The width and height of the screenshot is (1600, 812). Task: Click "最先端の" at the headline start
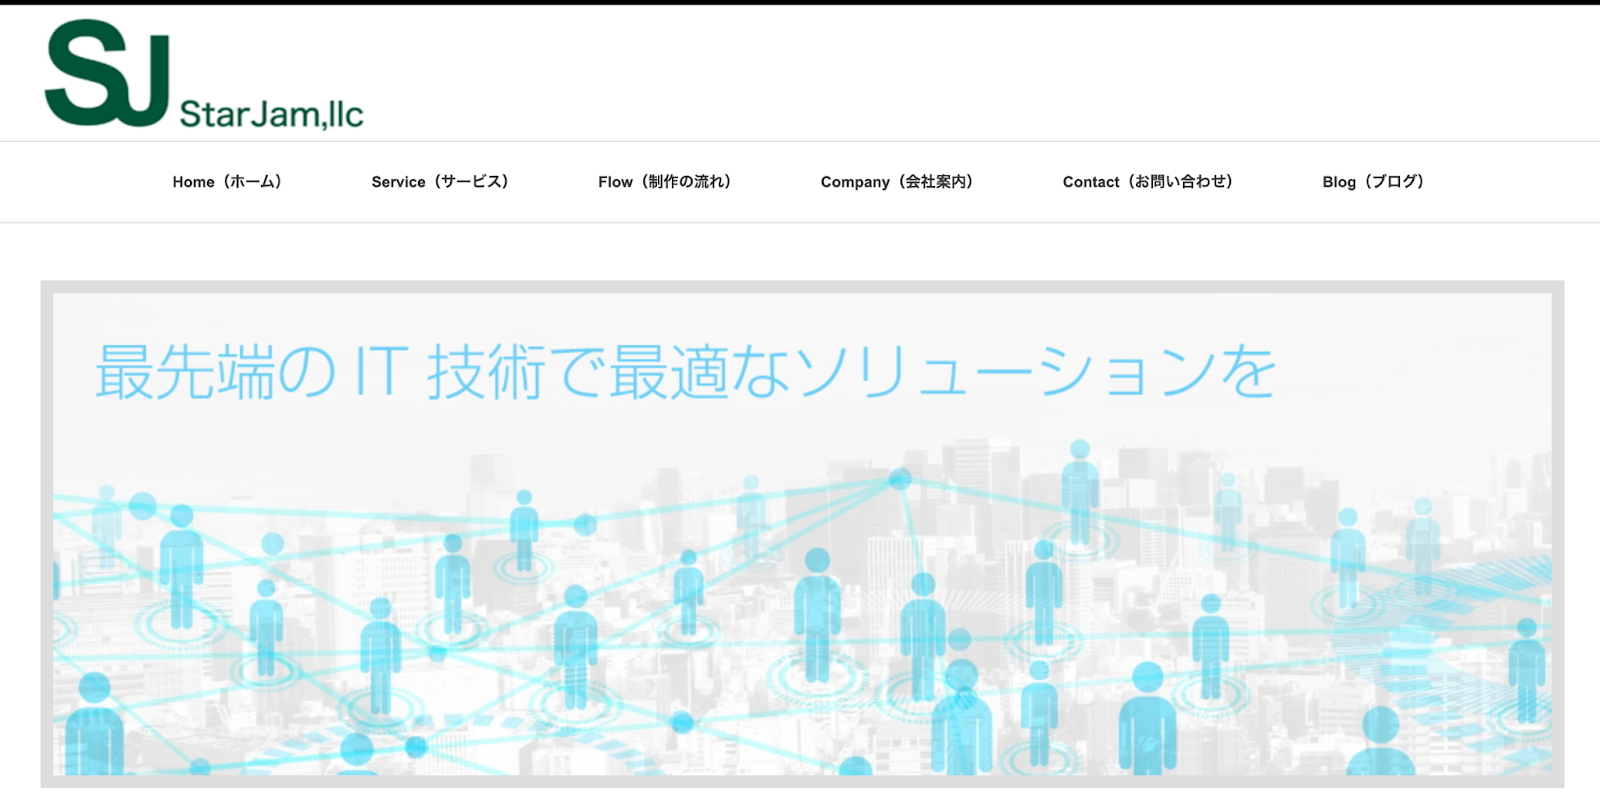(215, 372)
